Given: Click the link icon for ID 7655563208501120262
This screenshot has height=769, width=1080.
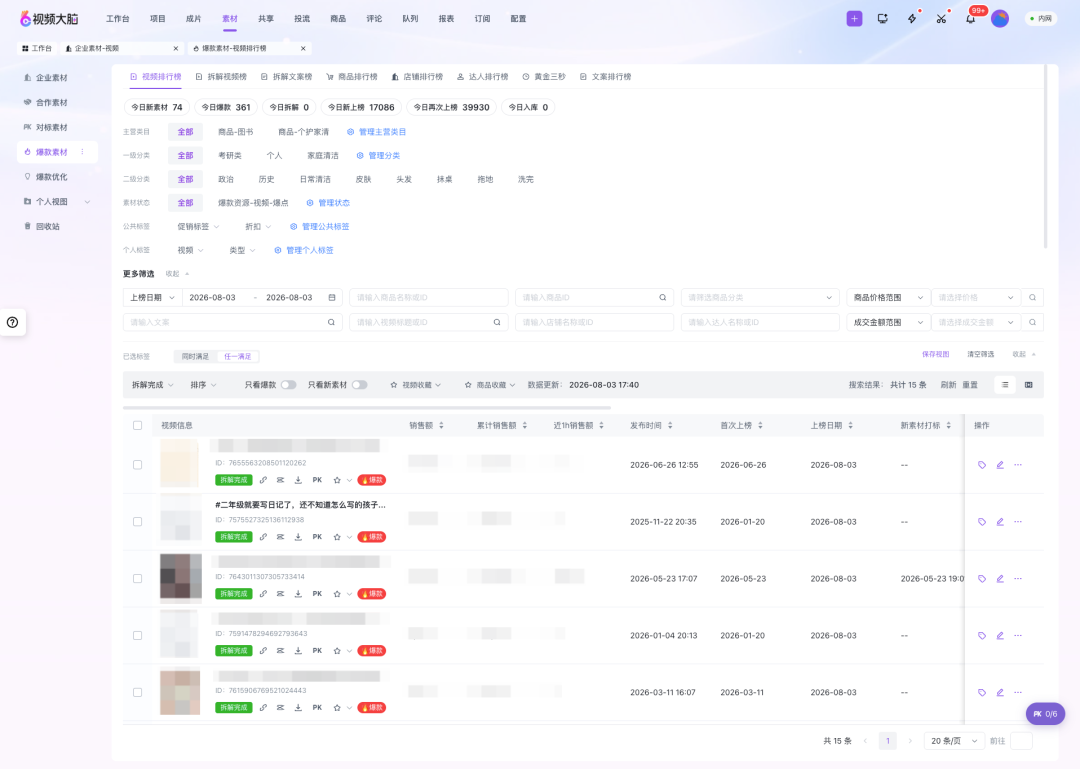Looking at the screenshot, I should (x=263, y=480).
